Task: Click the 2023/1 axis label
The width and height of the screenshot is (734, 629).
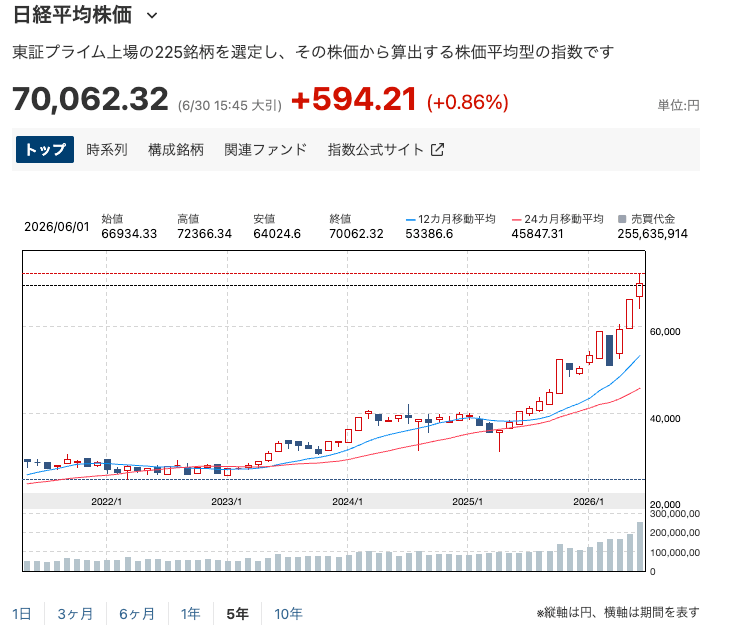Action: pyautogui.click(x=227, y=501)
